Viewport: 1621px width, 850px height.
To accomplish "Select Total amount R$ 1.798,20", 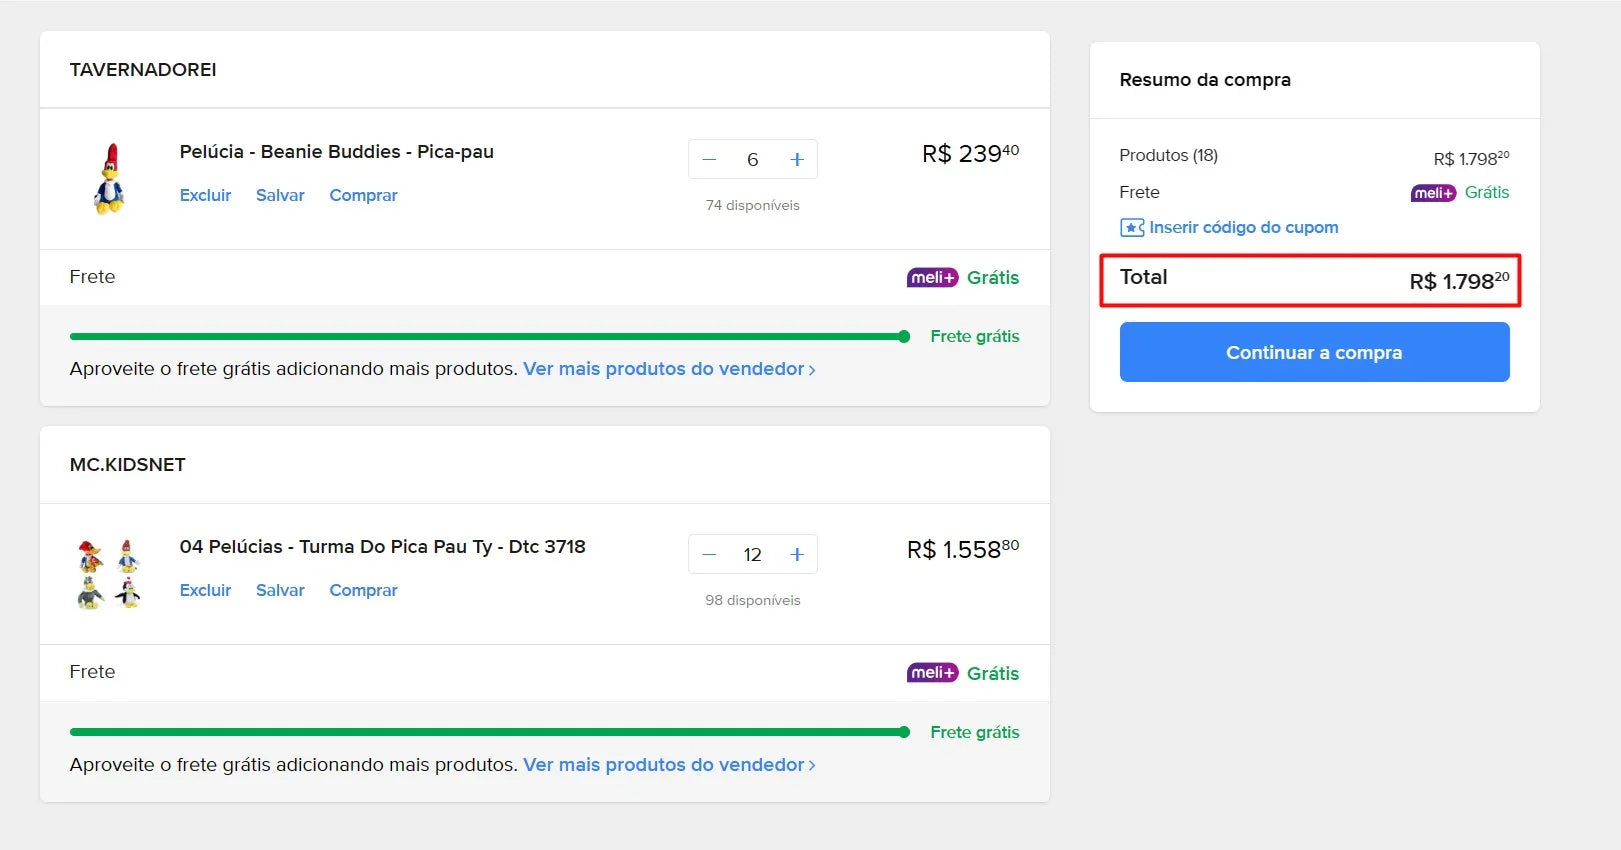I will 1459,281.
